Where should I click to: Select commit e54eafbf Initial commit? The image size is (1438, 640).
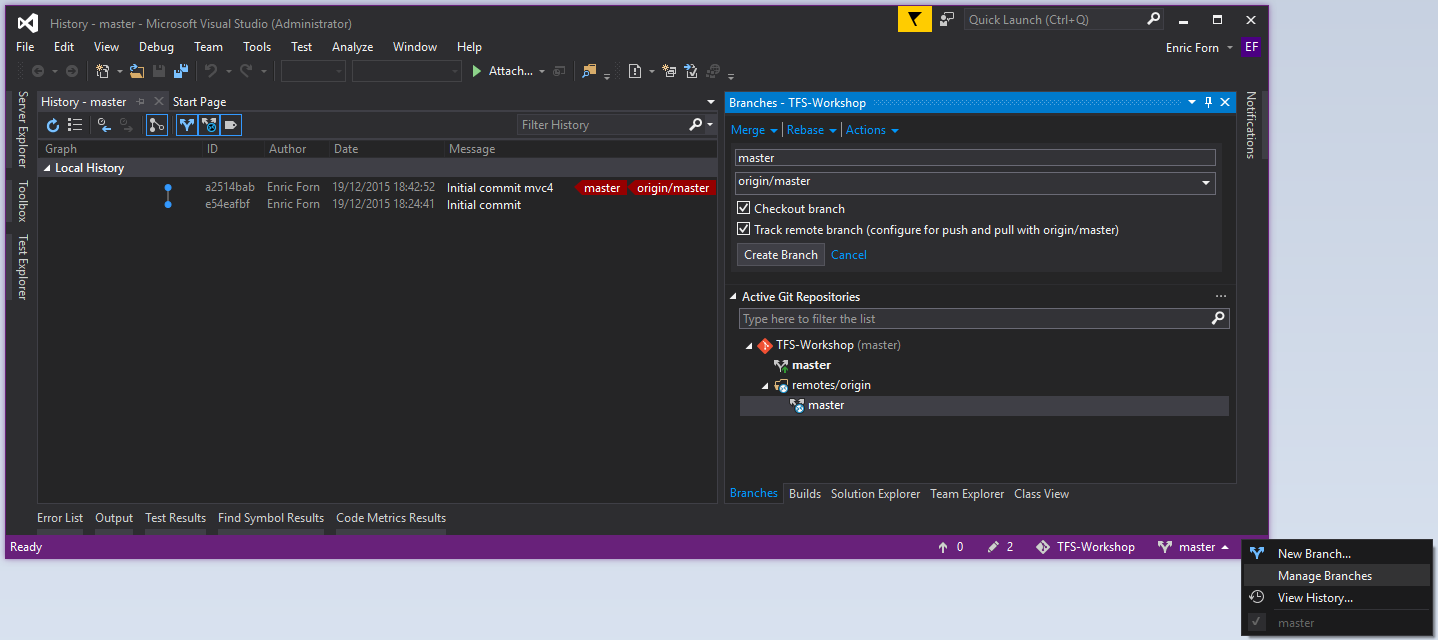coord(377,204)
